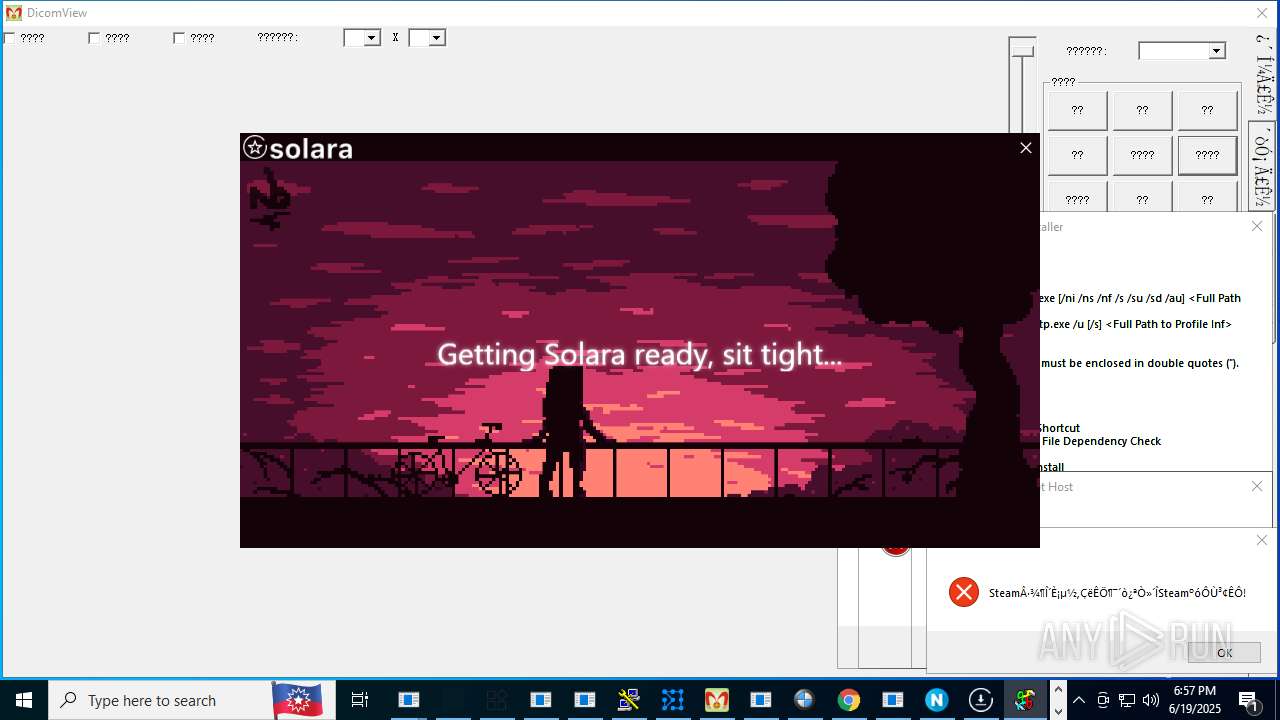Click the red error icon in Steam dialog
The height and width of the screenshot is (720, 1280).
[964, 592]
